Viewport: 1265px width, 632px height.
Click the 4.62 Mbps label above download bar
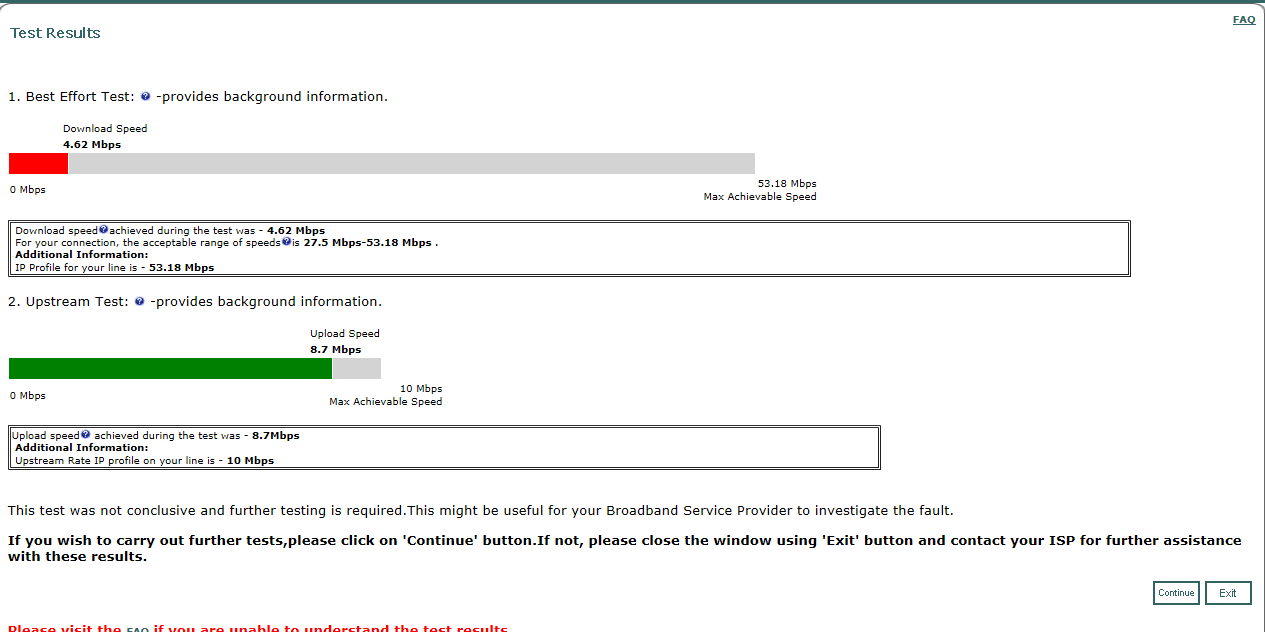[x=92, y=145]
